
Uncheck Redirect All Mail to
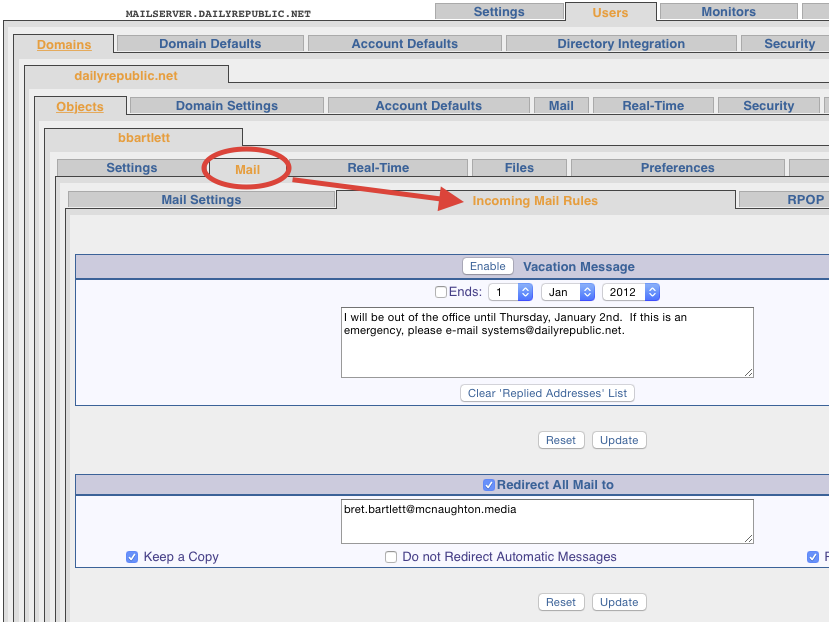pyautogui.click(x=489, y=485)
